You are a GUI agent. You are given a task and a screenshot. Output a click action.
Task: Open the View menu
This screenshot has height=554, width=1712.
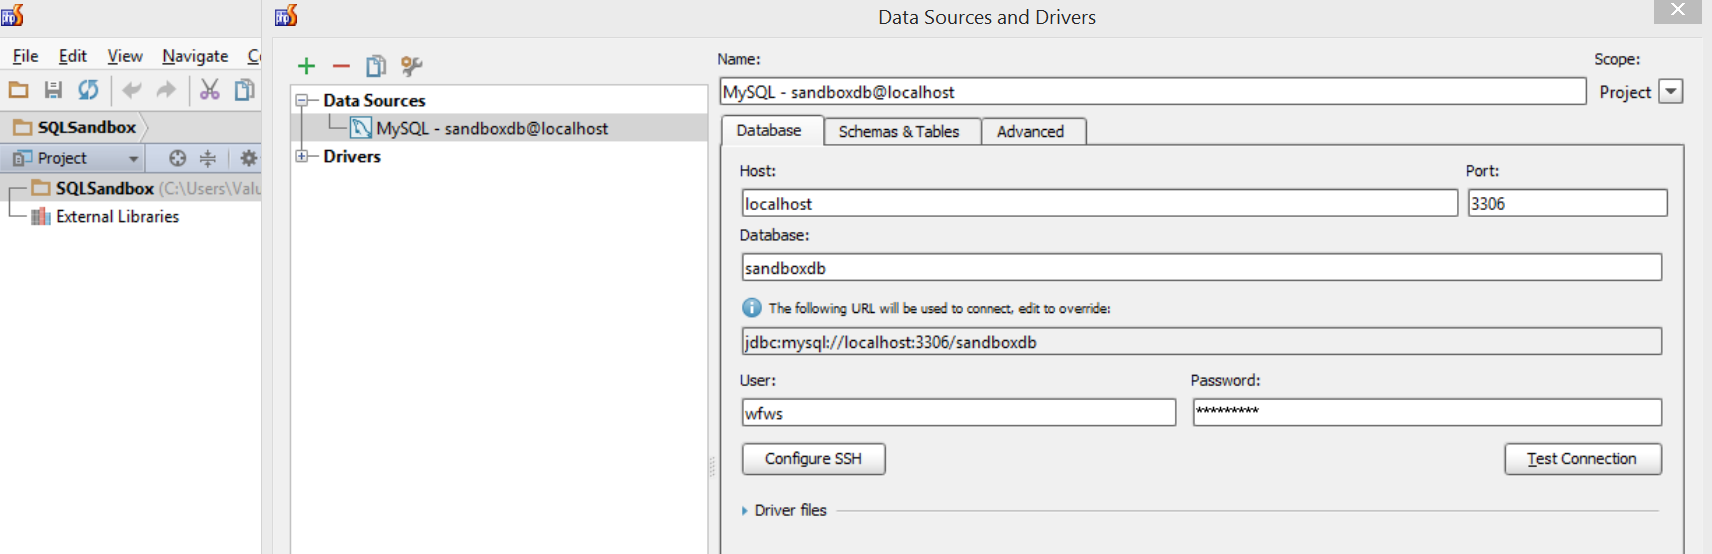125,56
